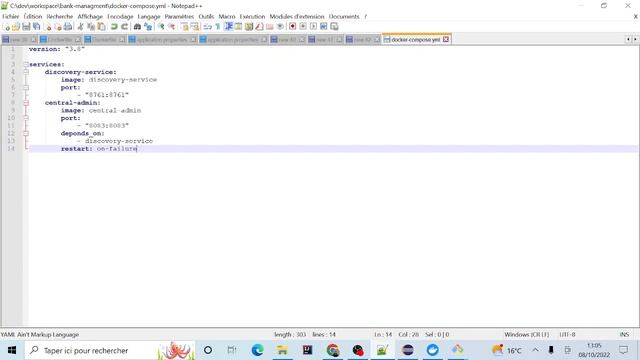Click the UTF-8 encoding status field
Viewport: 640px width, 360px height.
coord(567,334)
